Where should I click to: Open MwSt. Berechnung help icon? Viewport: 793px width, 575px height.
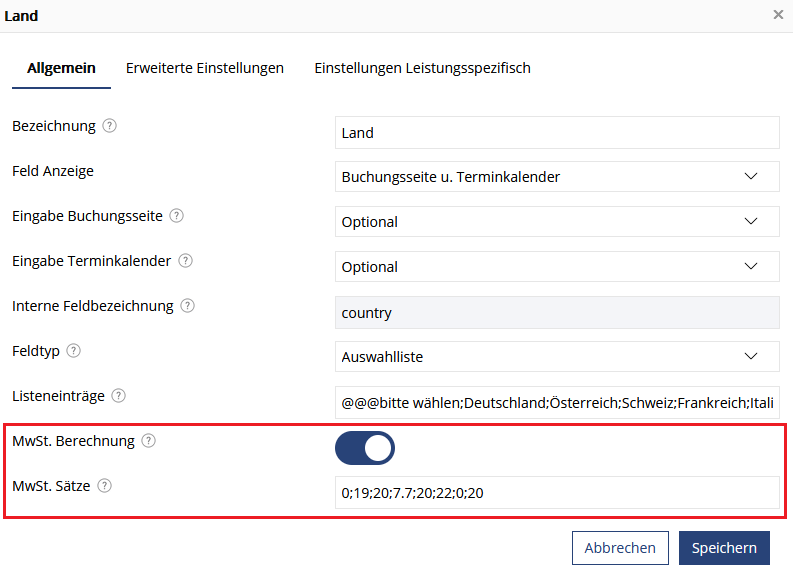point(148,440)
